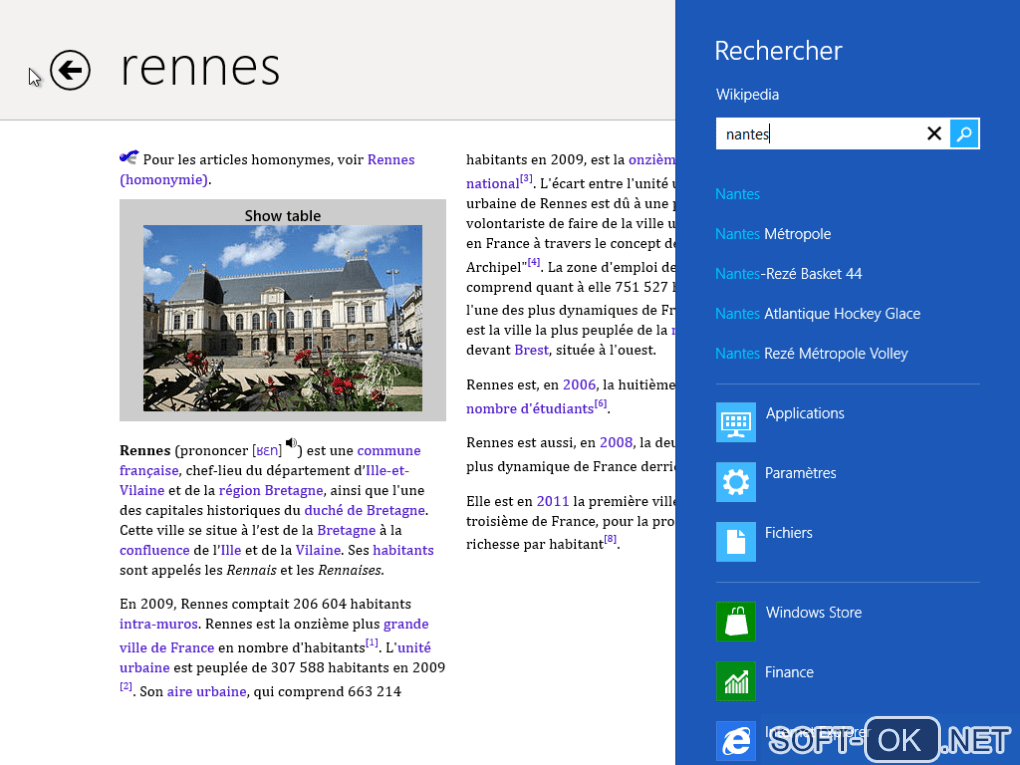The width and height of the screenshot is (1020, 765).
Task: Follow the habitants link
Action: tap(403, 550)
